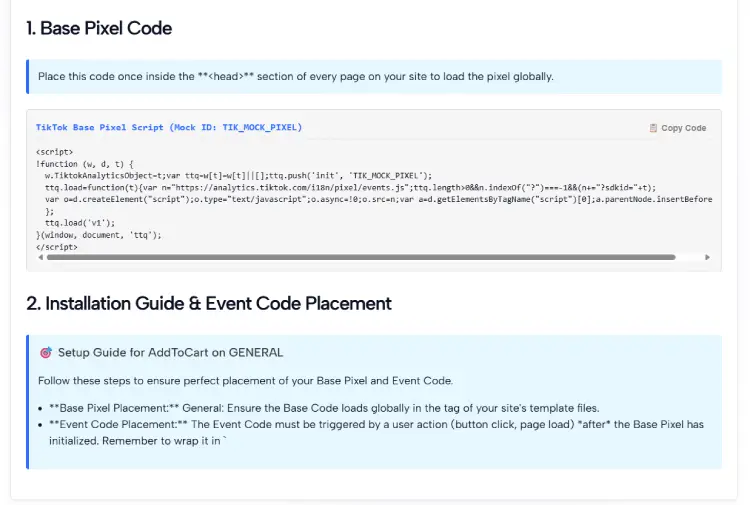Click the Base Pixel Placement bullet item
Image resolution: width=750 pixels, height=505 pixels.
tap(324, 408)
